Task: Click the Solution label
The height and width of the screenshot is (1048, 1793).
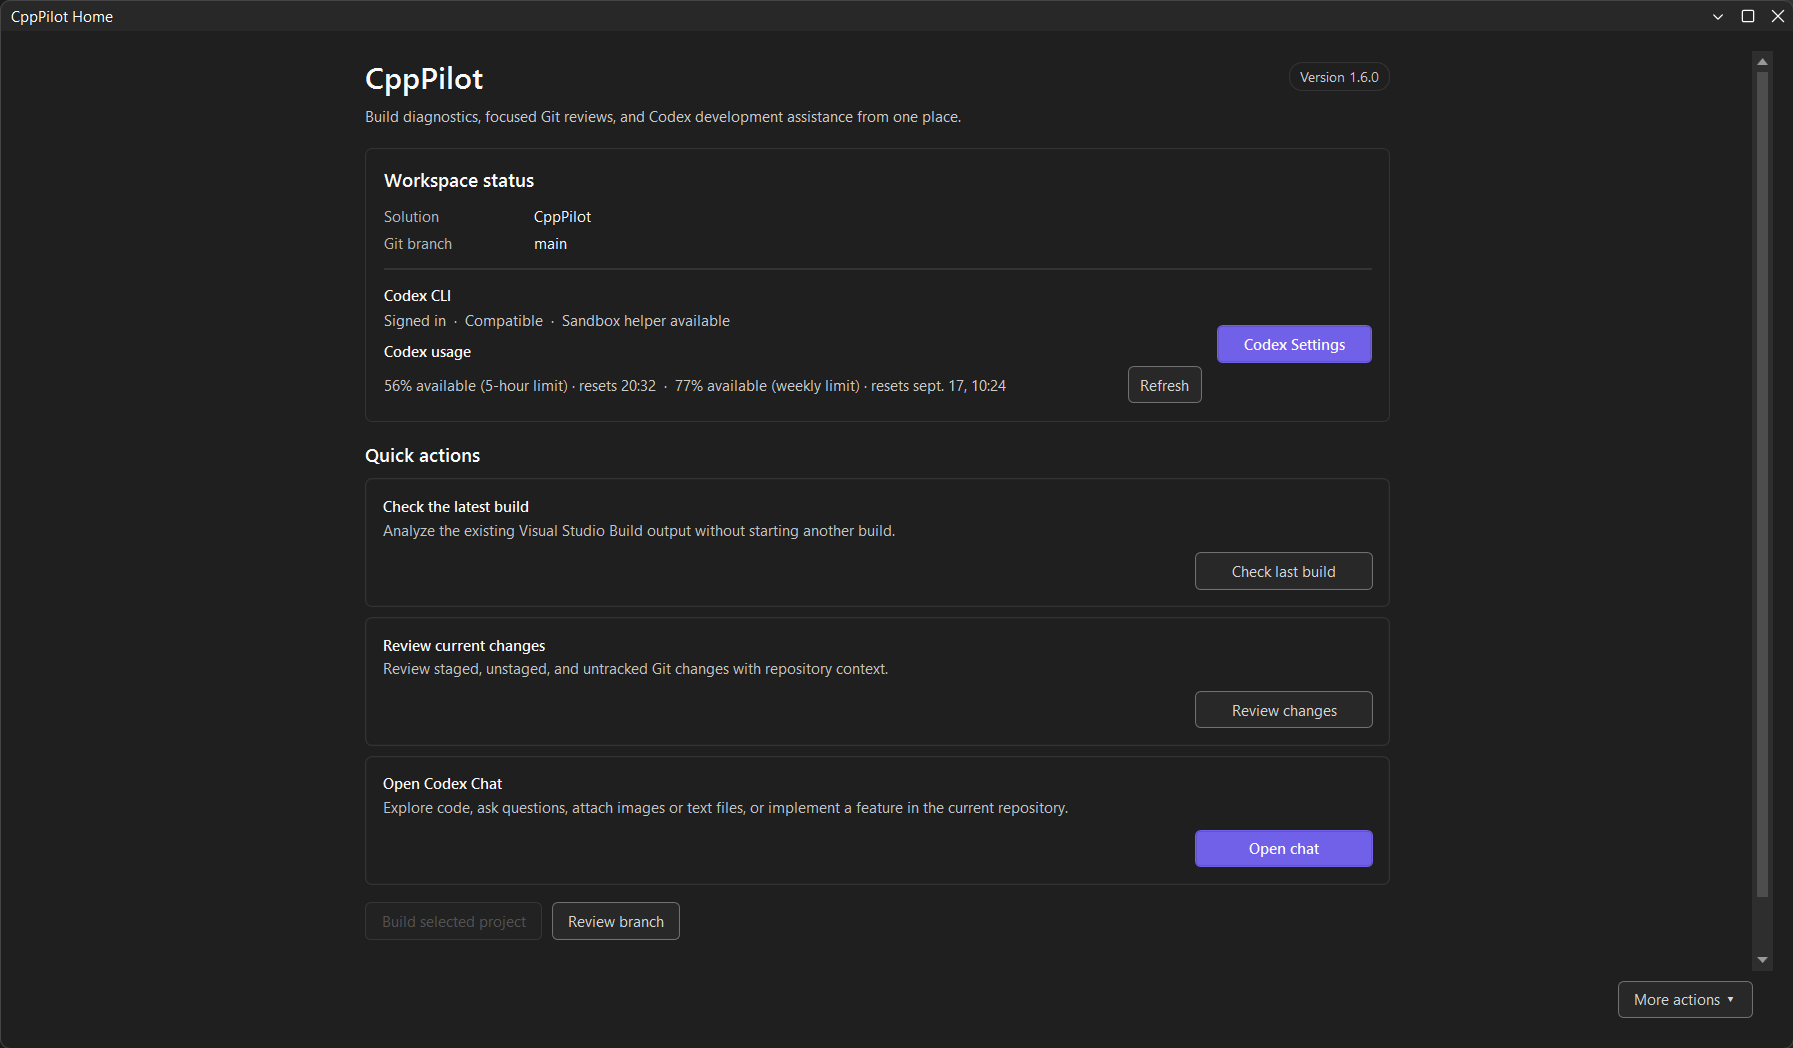Action: 411,217
